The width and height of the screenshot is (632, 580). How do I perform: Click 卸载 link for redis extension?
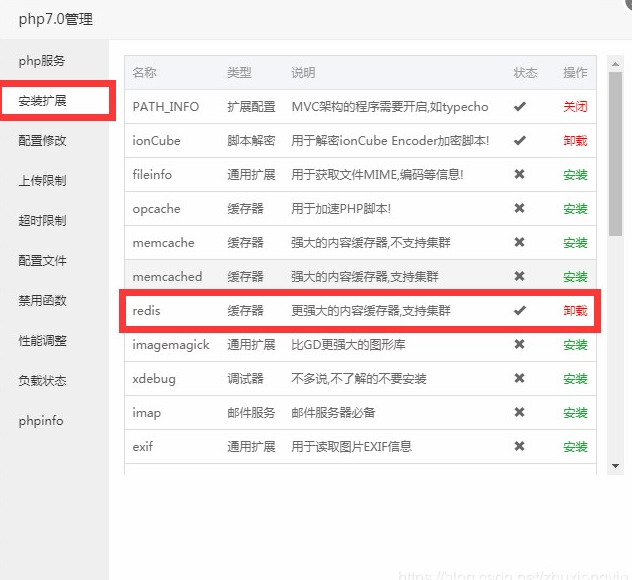point(575,311)
